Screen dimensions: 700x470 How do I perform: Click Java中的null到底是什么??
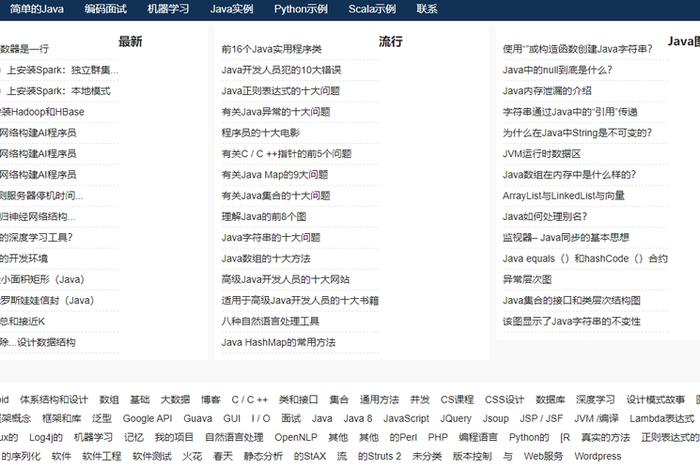pos(557,70)
